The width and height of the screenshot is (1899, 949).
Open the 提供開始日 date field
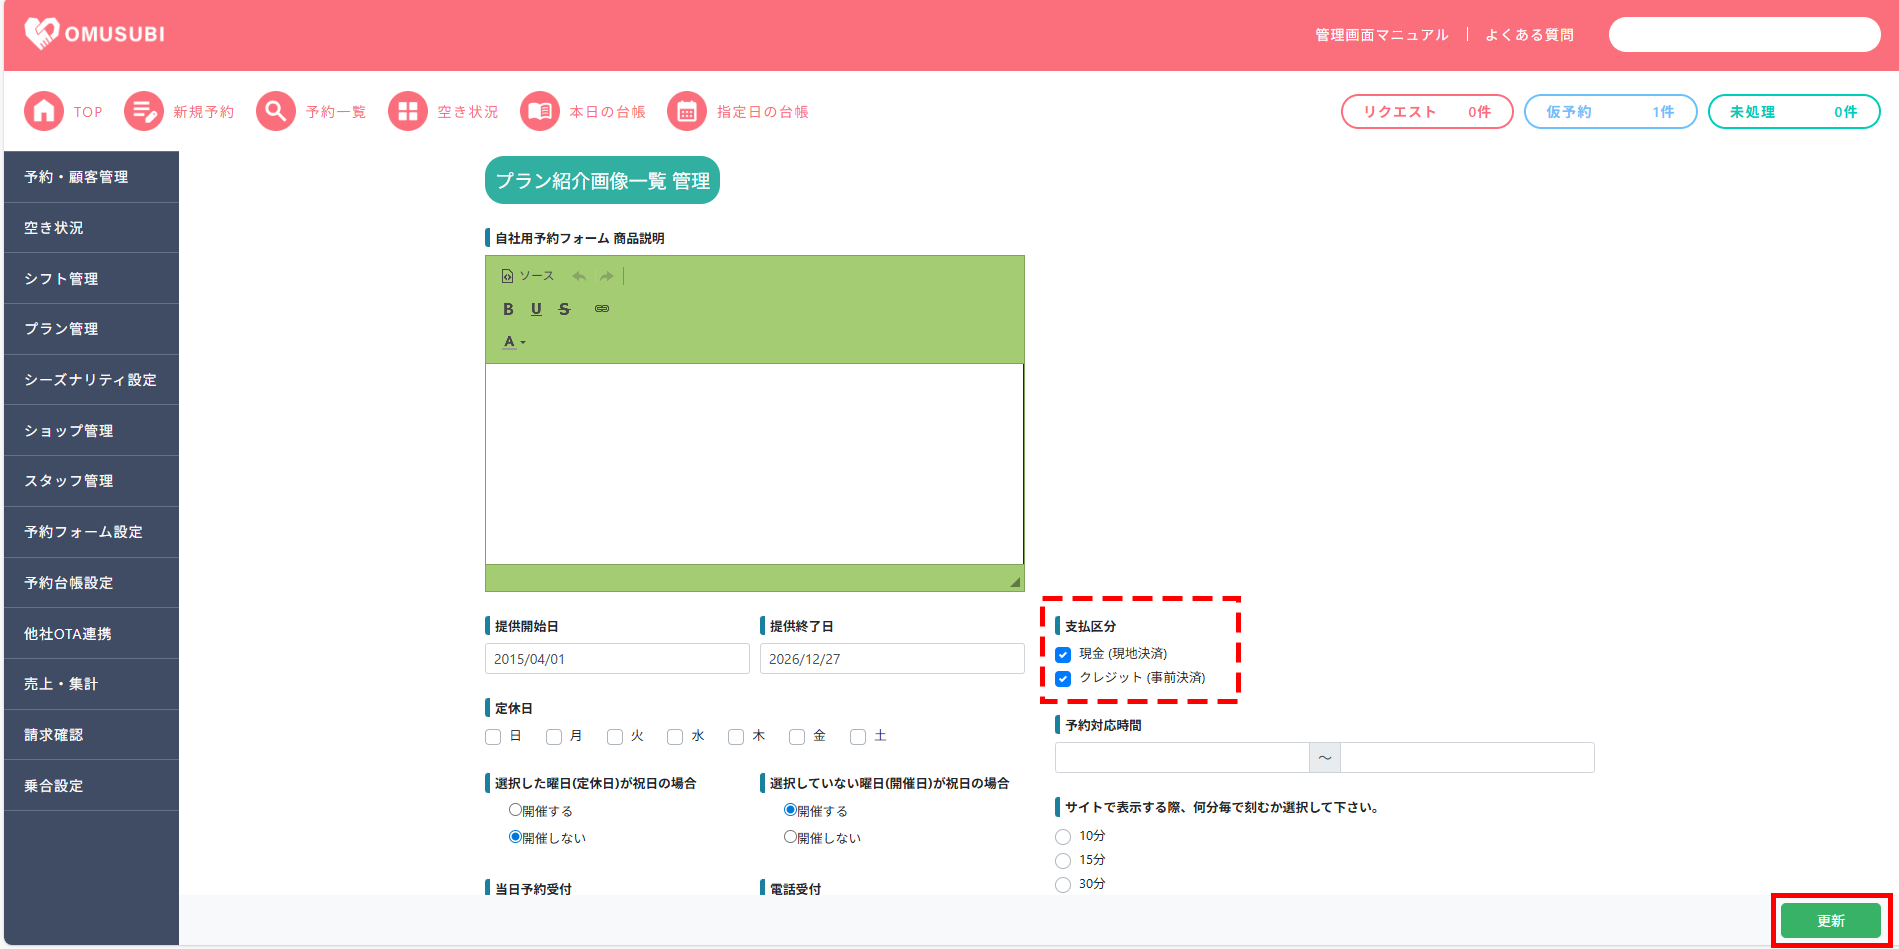click(x=617, y=659)
